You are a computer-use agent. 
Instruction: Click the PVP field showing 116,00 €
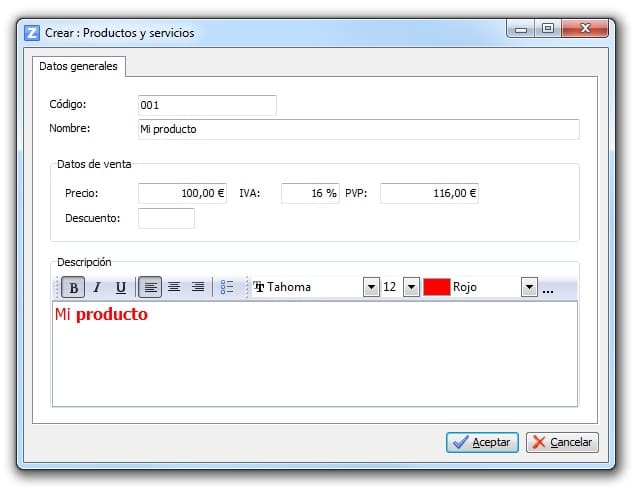(x=429, y=193)
